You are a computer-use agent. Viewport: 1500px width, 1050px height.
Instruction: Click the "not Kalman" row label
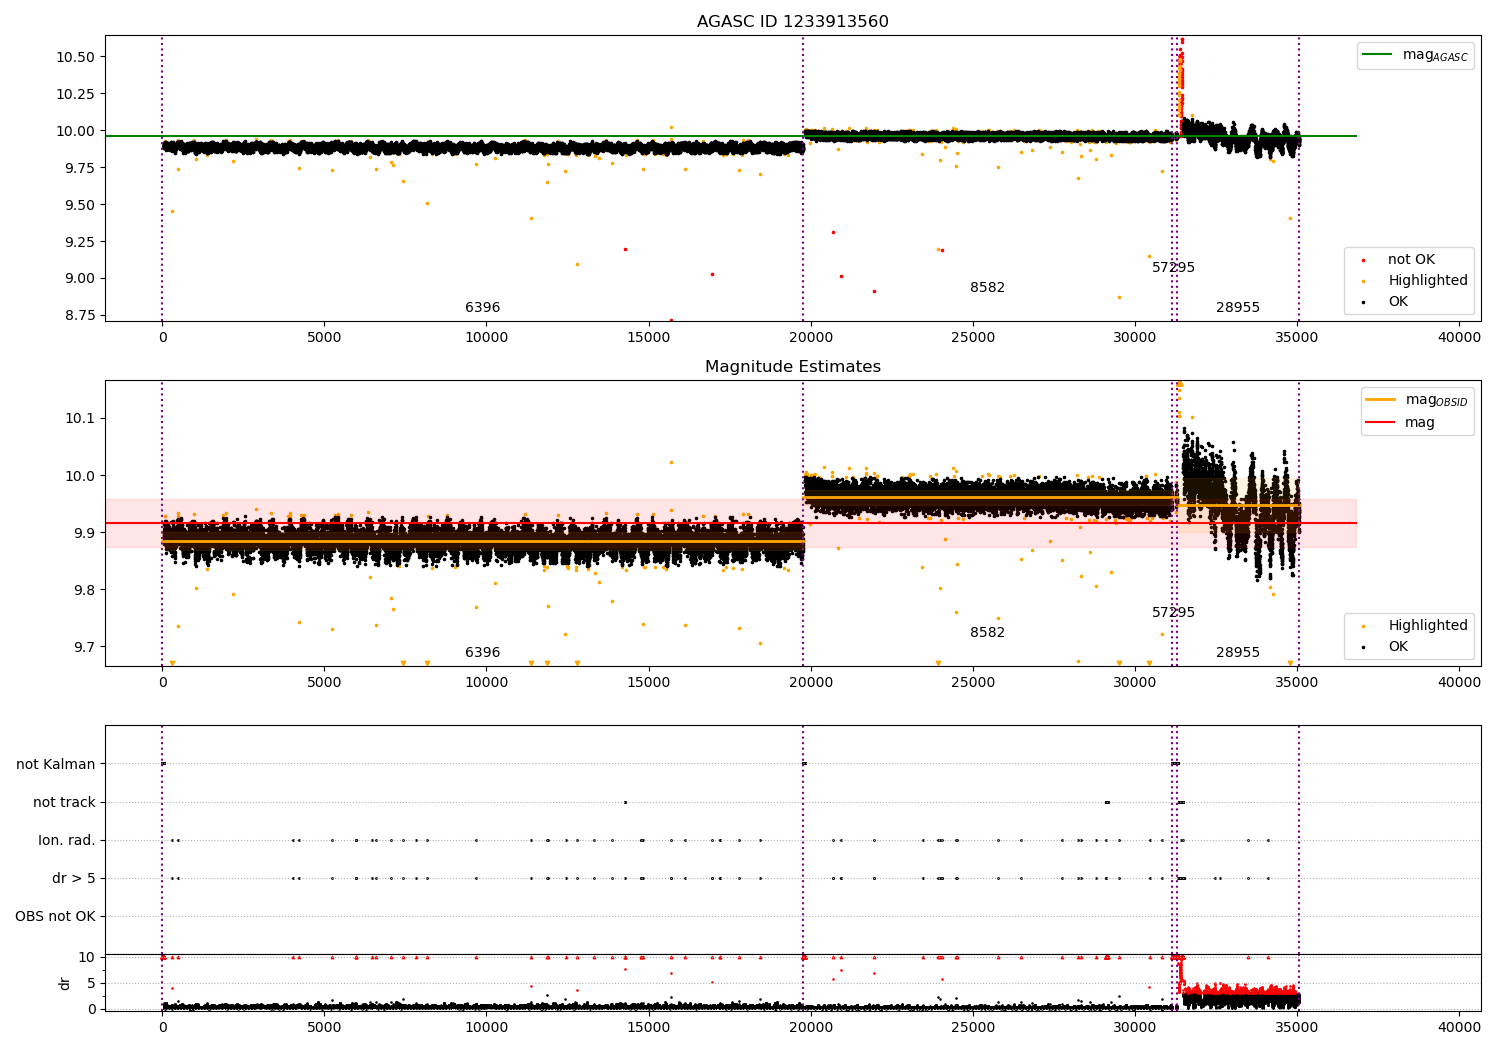pos(56,765)
